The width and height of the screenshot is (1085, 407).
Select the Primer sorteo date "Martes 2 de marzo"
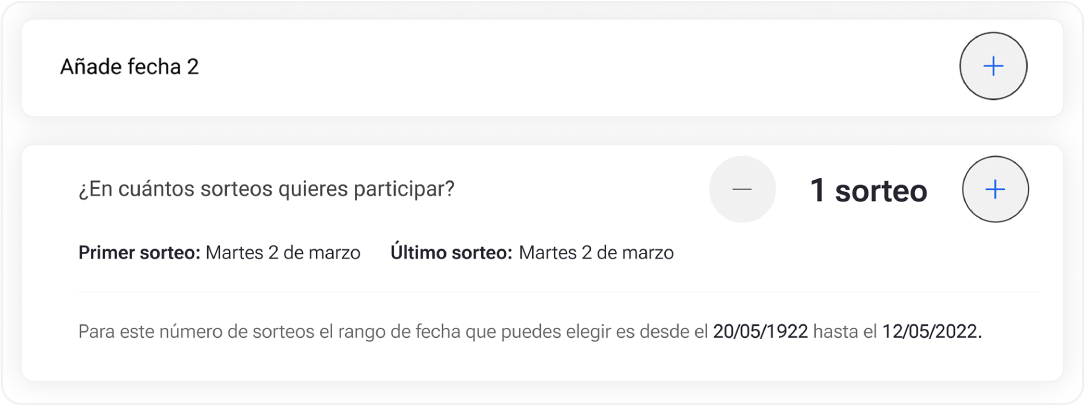[283, 253]
